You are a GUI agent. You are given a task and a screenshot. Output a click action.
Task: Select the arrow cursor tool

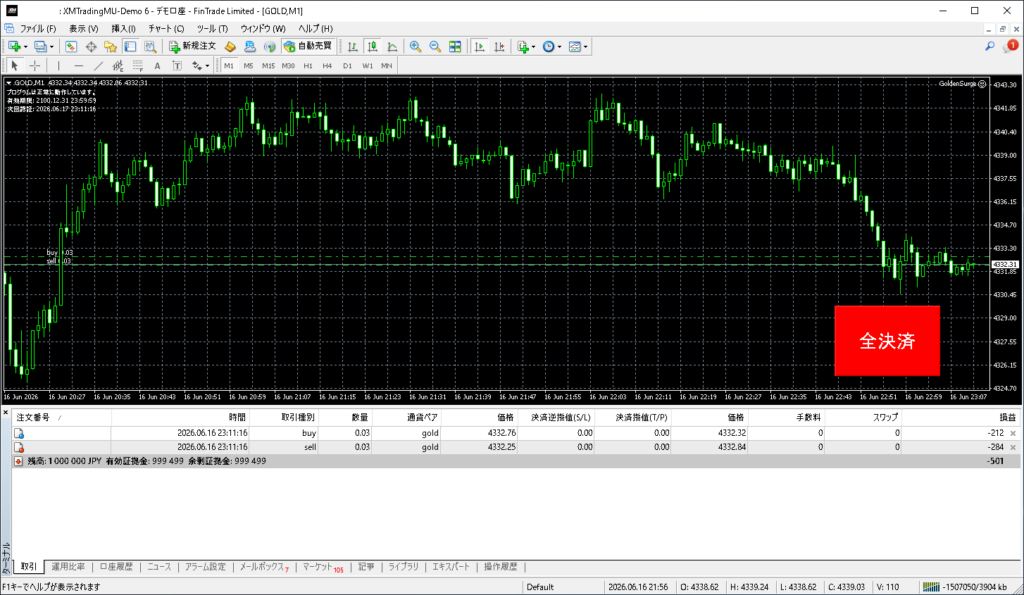14,65
